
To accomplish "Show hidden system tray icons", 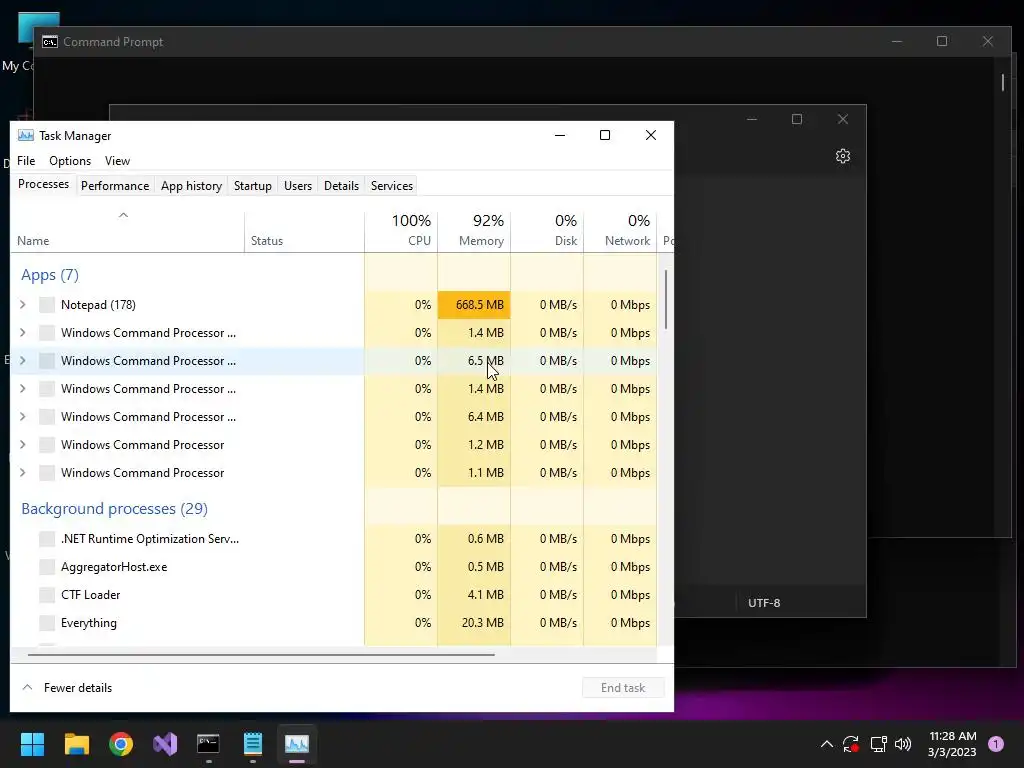I will pyautogui.click(x=827, y=744).
